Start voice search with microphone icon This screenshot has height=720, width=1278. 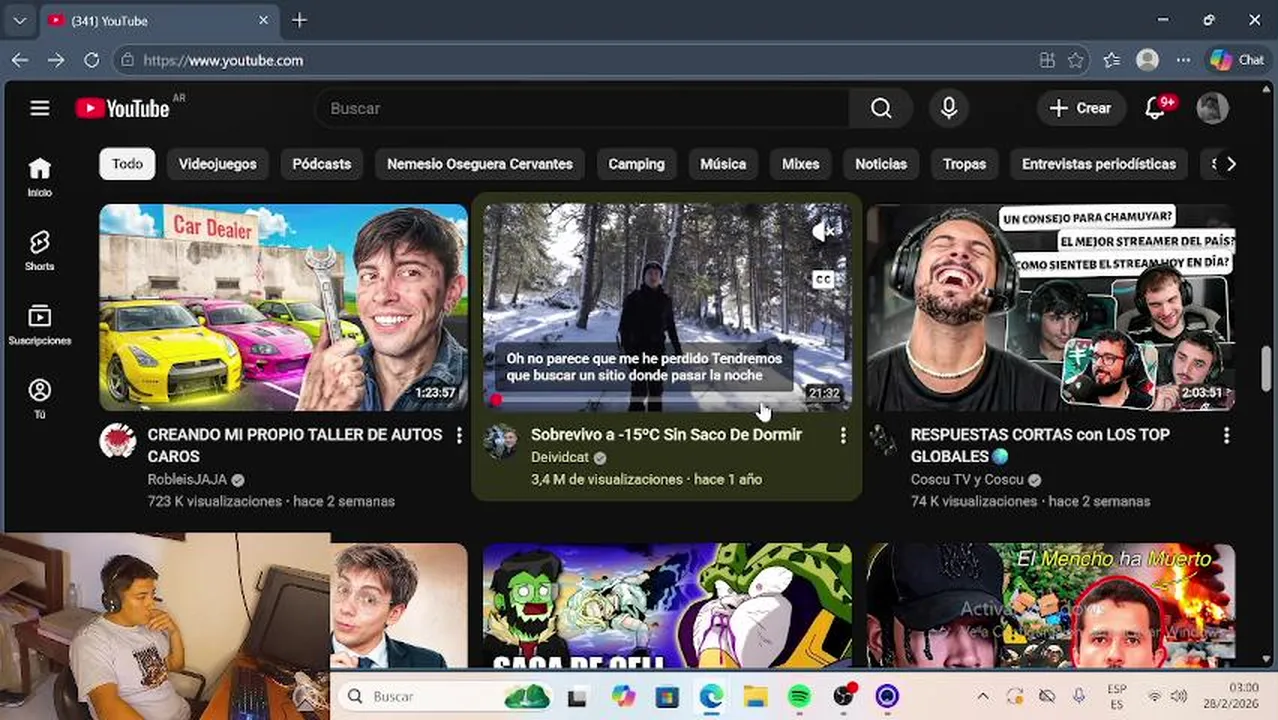click(x=949, y=108)
